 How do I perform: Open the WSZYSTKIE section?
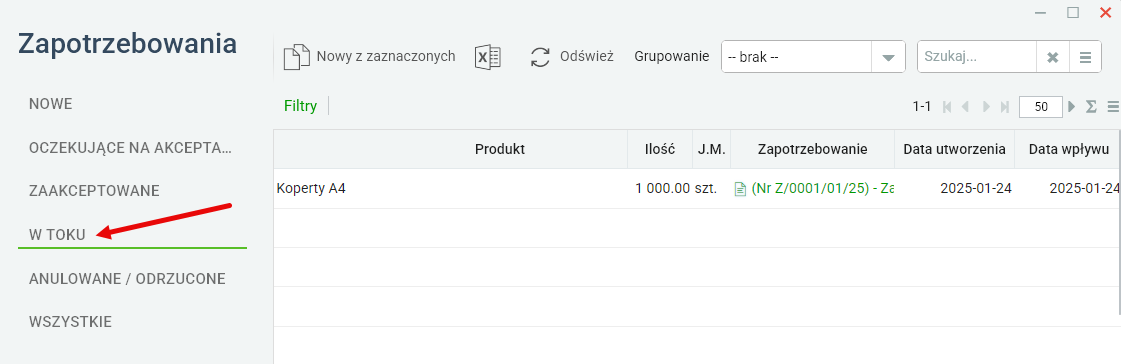(70, 322)
